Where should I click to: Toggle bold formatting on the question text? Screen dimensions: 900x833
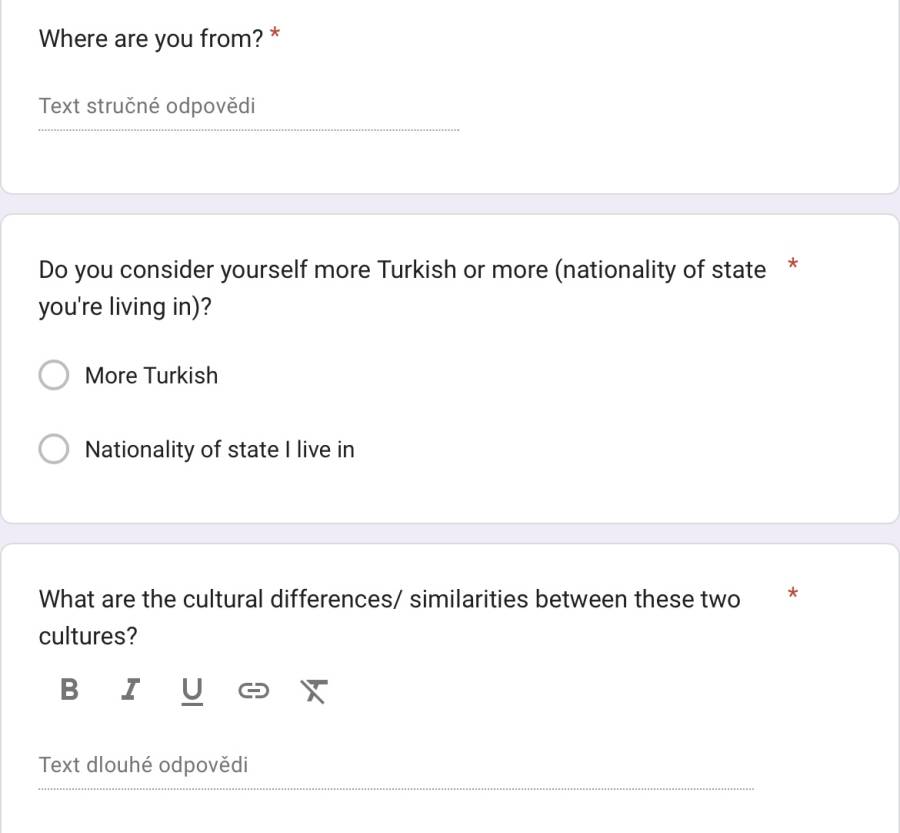pyautogui.click(x=69, y=689)
